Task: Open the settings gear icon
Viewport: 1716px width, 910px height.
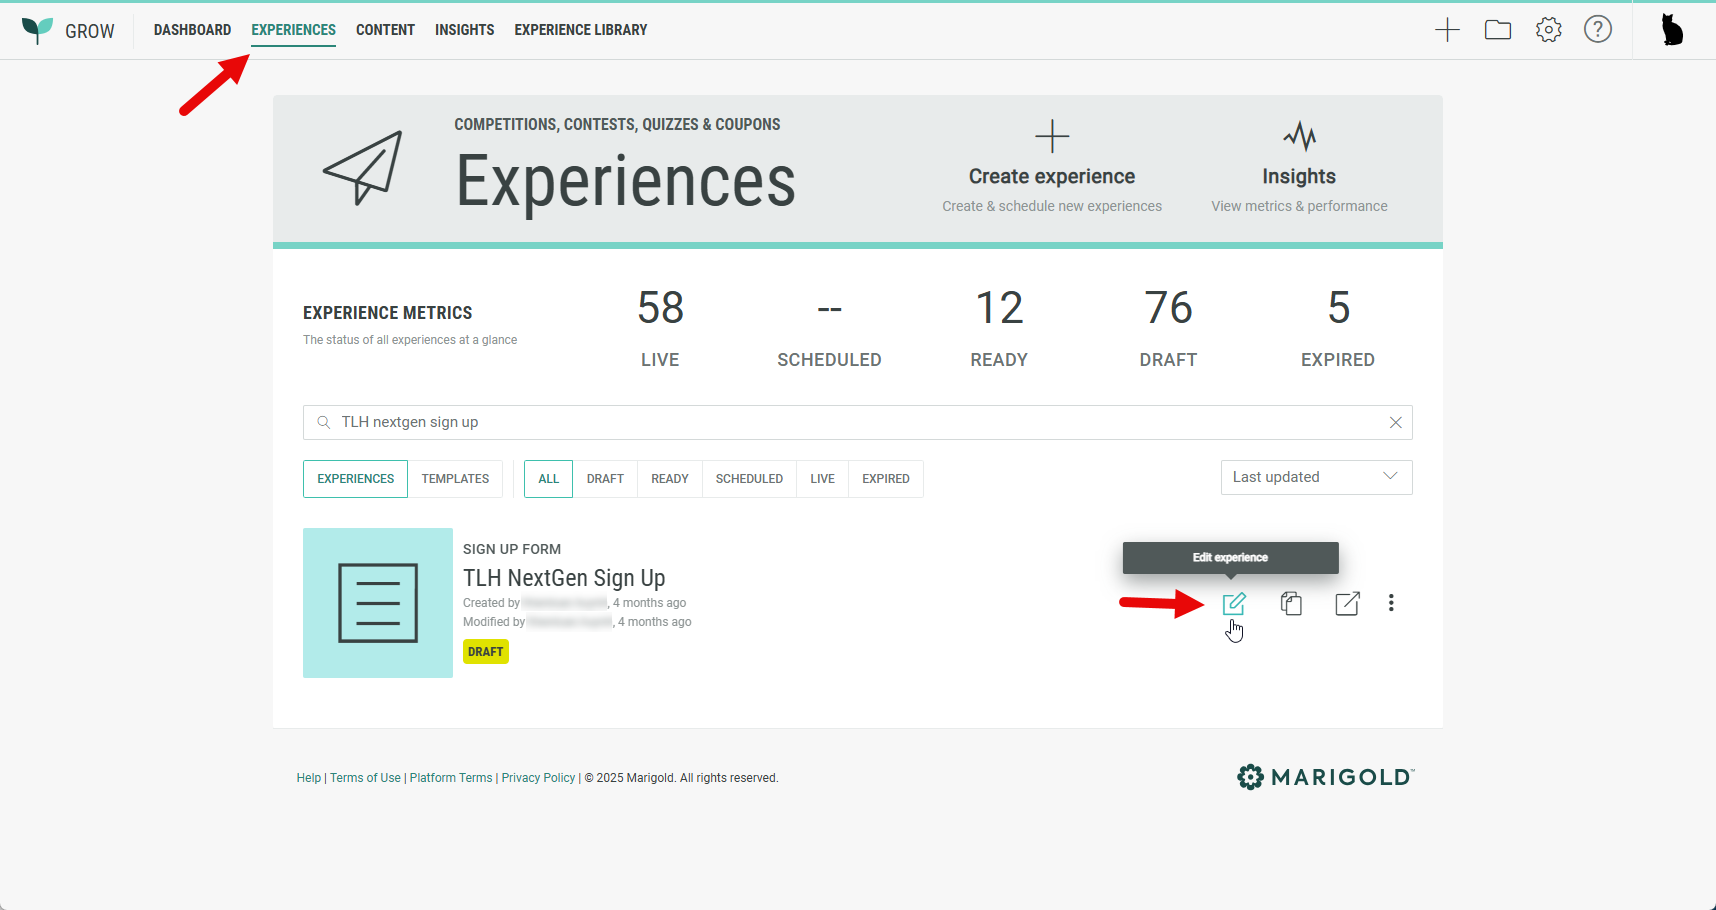Action: pyautogui.click(x=1548, y=30)
